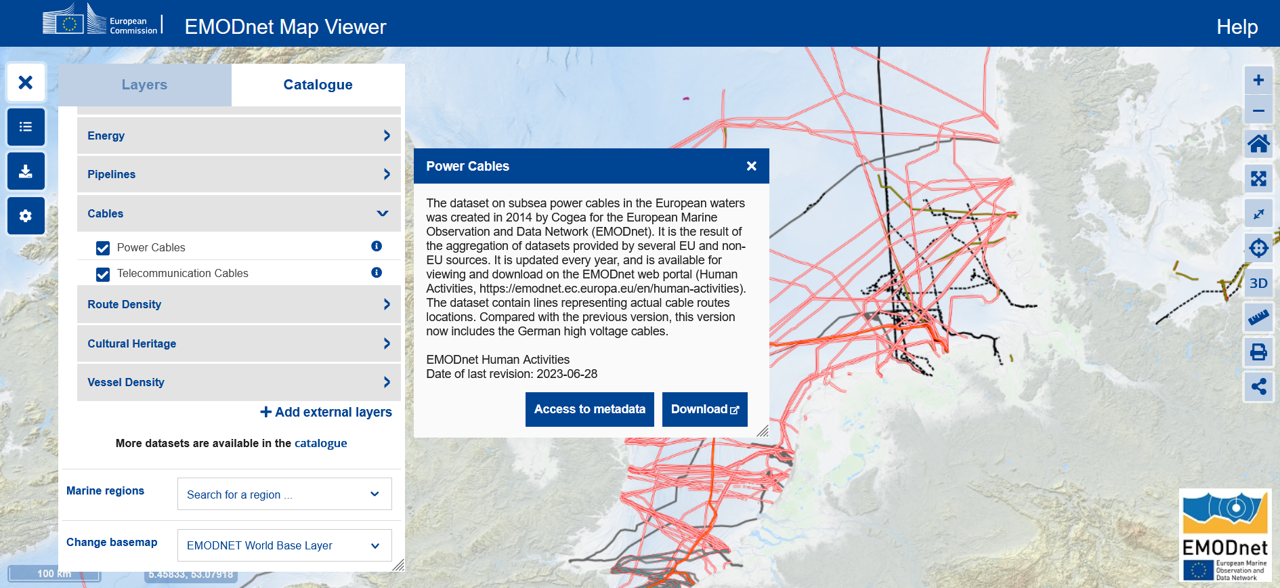Close the Power Cables info popup
Viewport: 1280px width, 588px height.
coord(751,166)
